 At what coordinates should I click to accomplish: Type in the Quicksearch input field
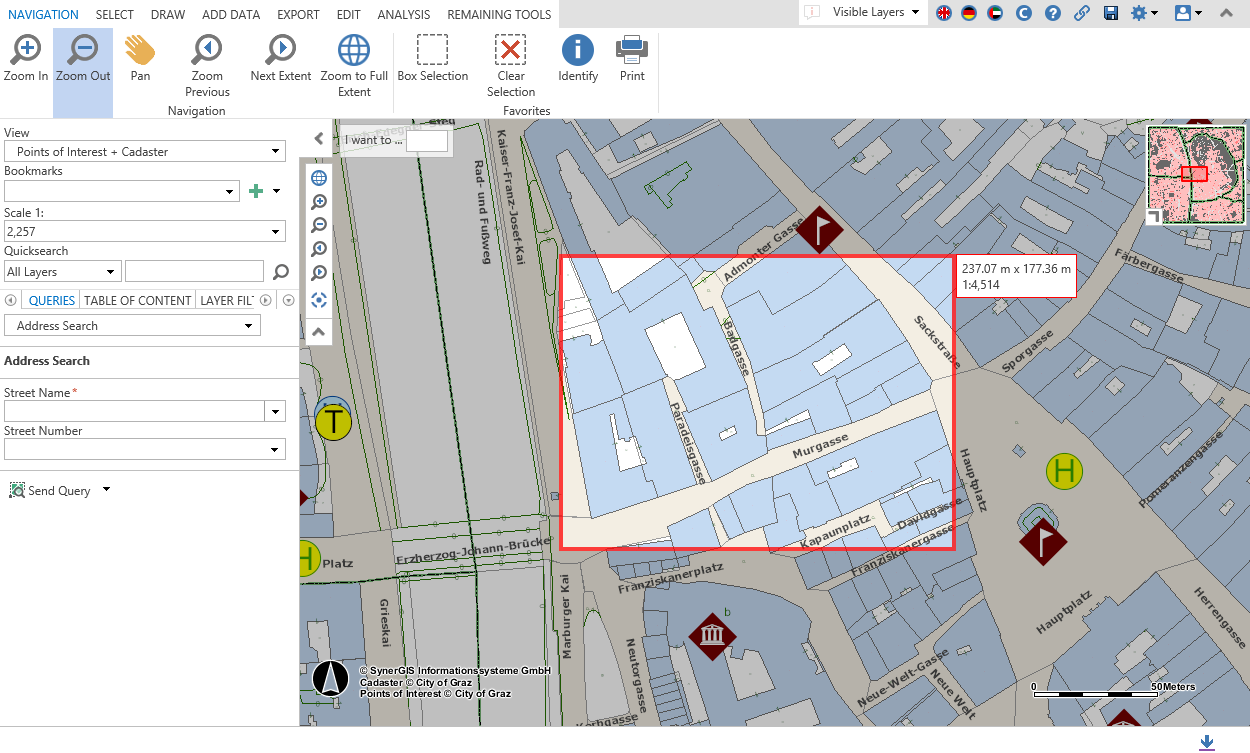pyautogui.click(x=194, y=271)
